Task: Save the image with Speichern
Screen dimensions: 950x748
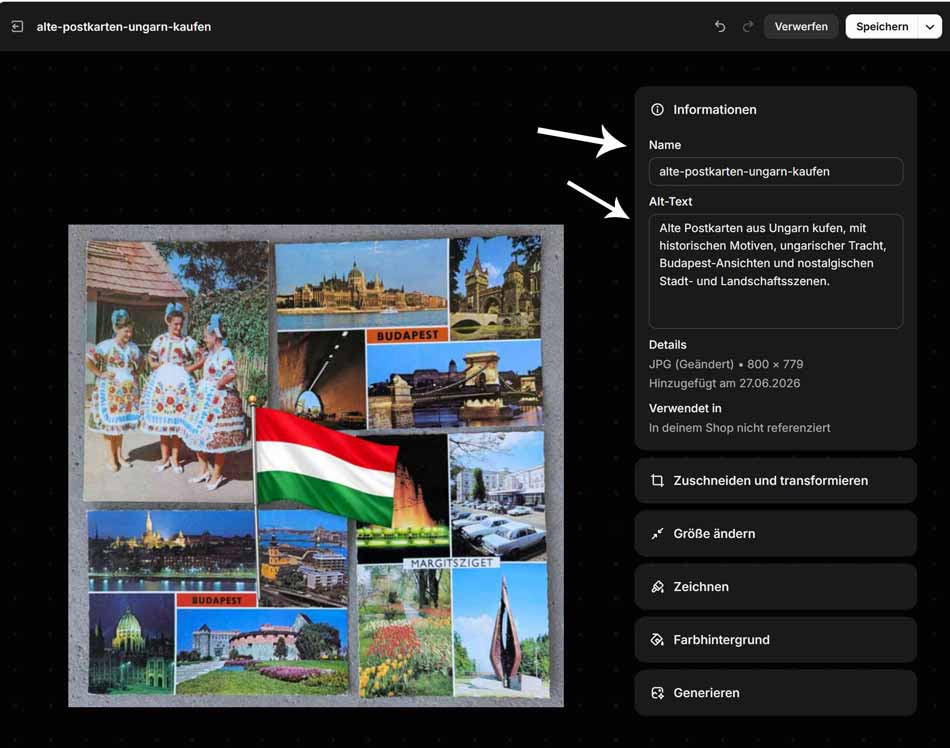Action: click(882, 27)
